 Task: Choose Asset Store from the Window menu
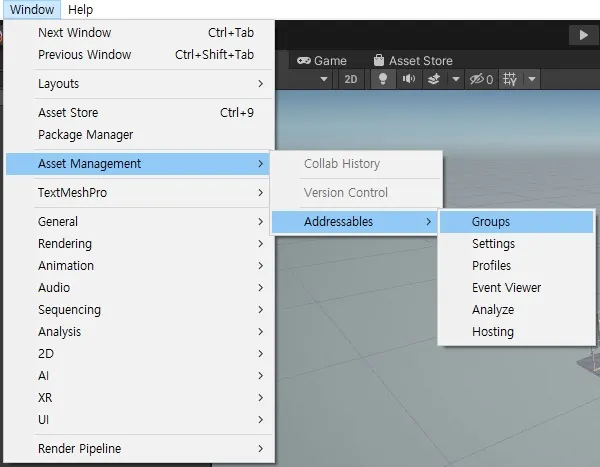(x=139, y=113)
